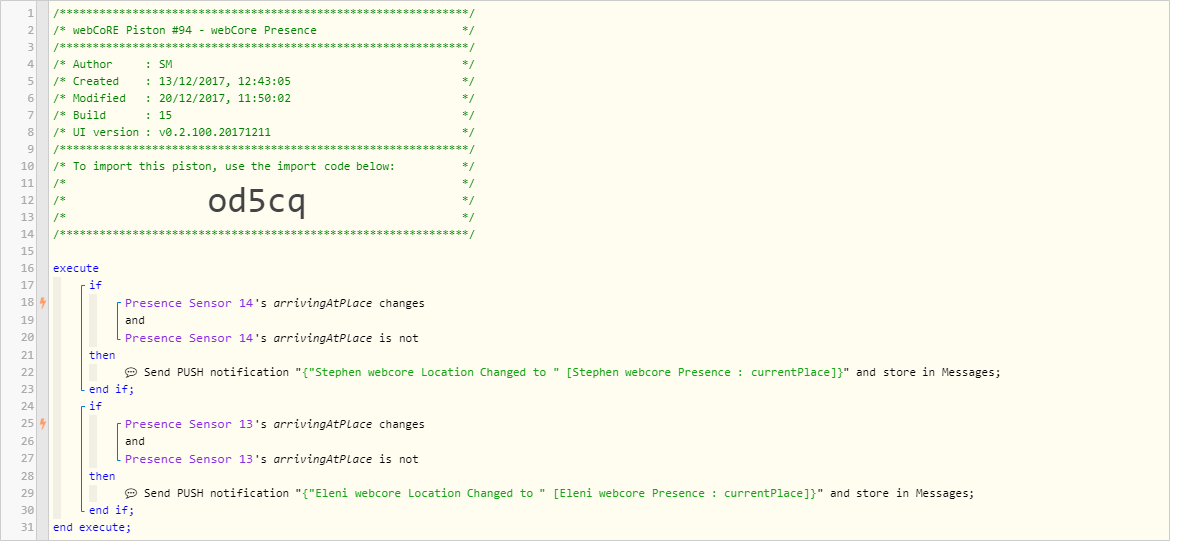
Task: Click the execute keyword on line 16
Action: point(76,268)
